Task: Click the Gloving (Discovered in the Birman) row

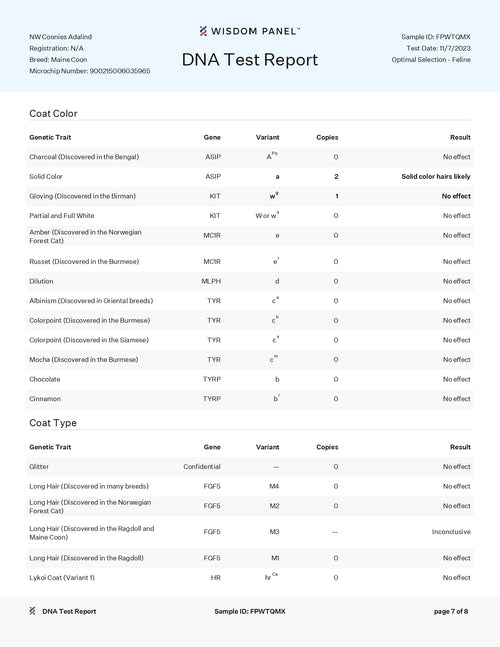Action: pyautogui.click(x=250, y=196)
